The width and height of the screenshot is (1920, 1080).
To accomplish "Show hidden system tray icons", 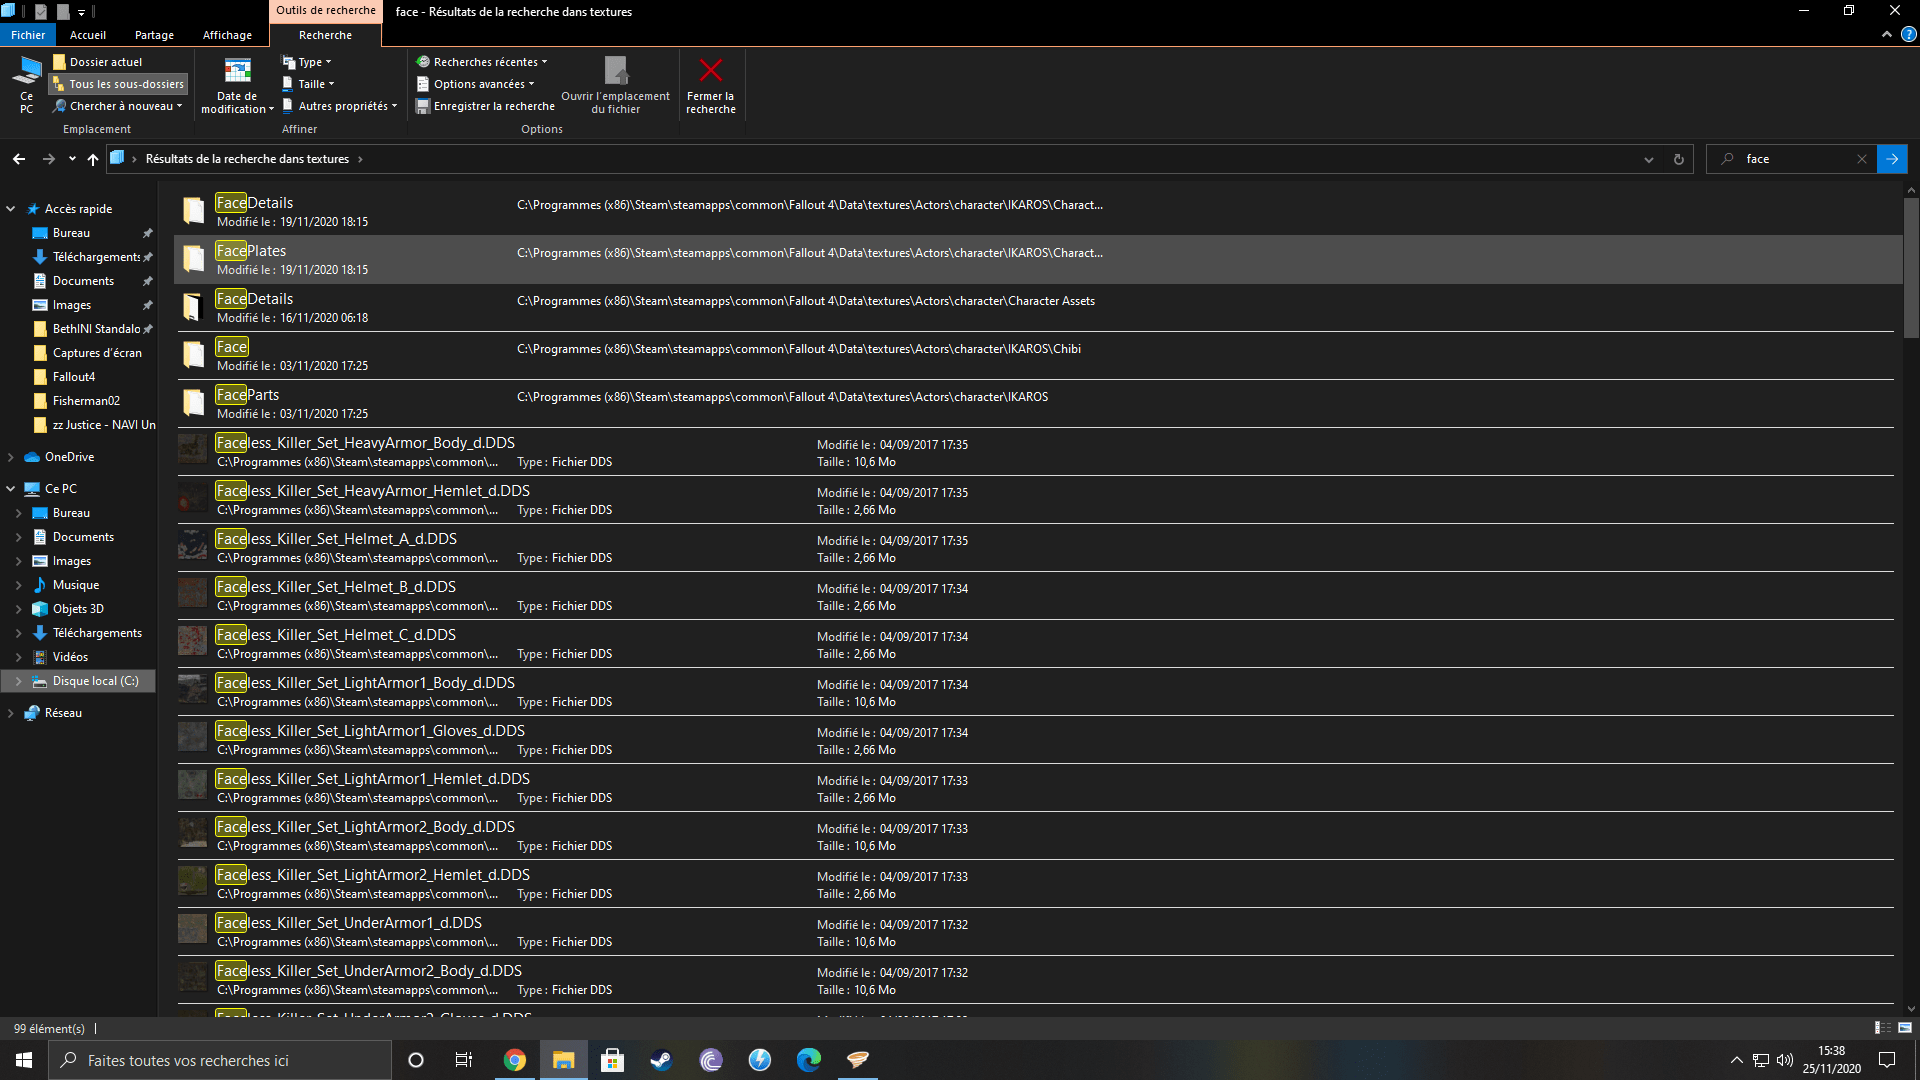I will pyautogui.click(x=1737, y=1060).
